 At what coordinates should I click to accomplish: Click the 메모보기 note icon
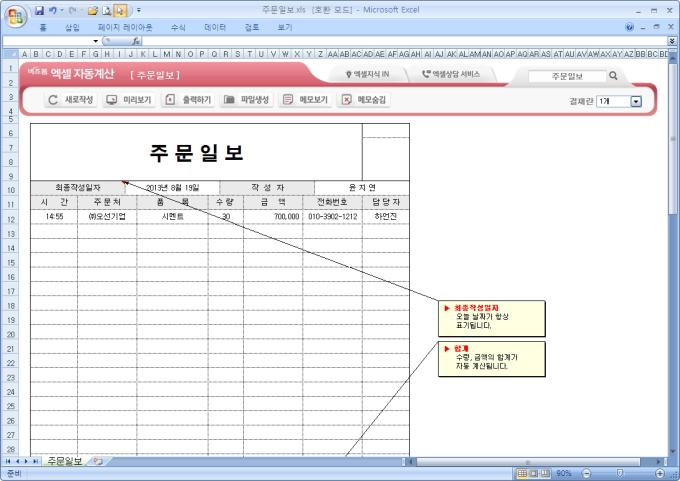(x=288, y=100)
